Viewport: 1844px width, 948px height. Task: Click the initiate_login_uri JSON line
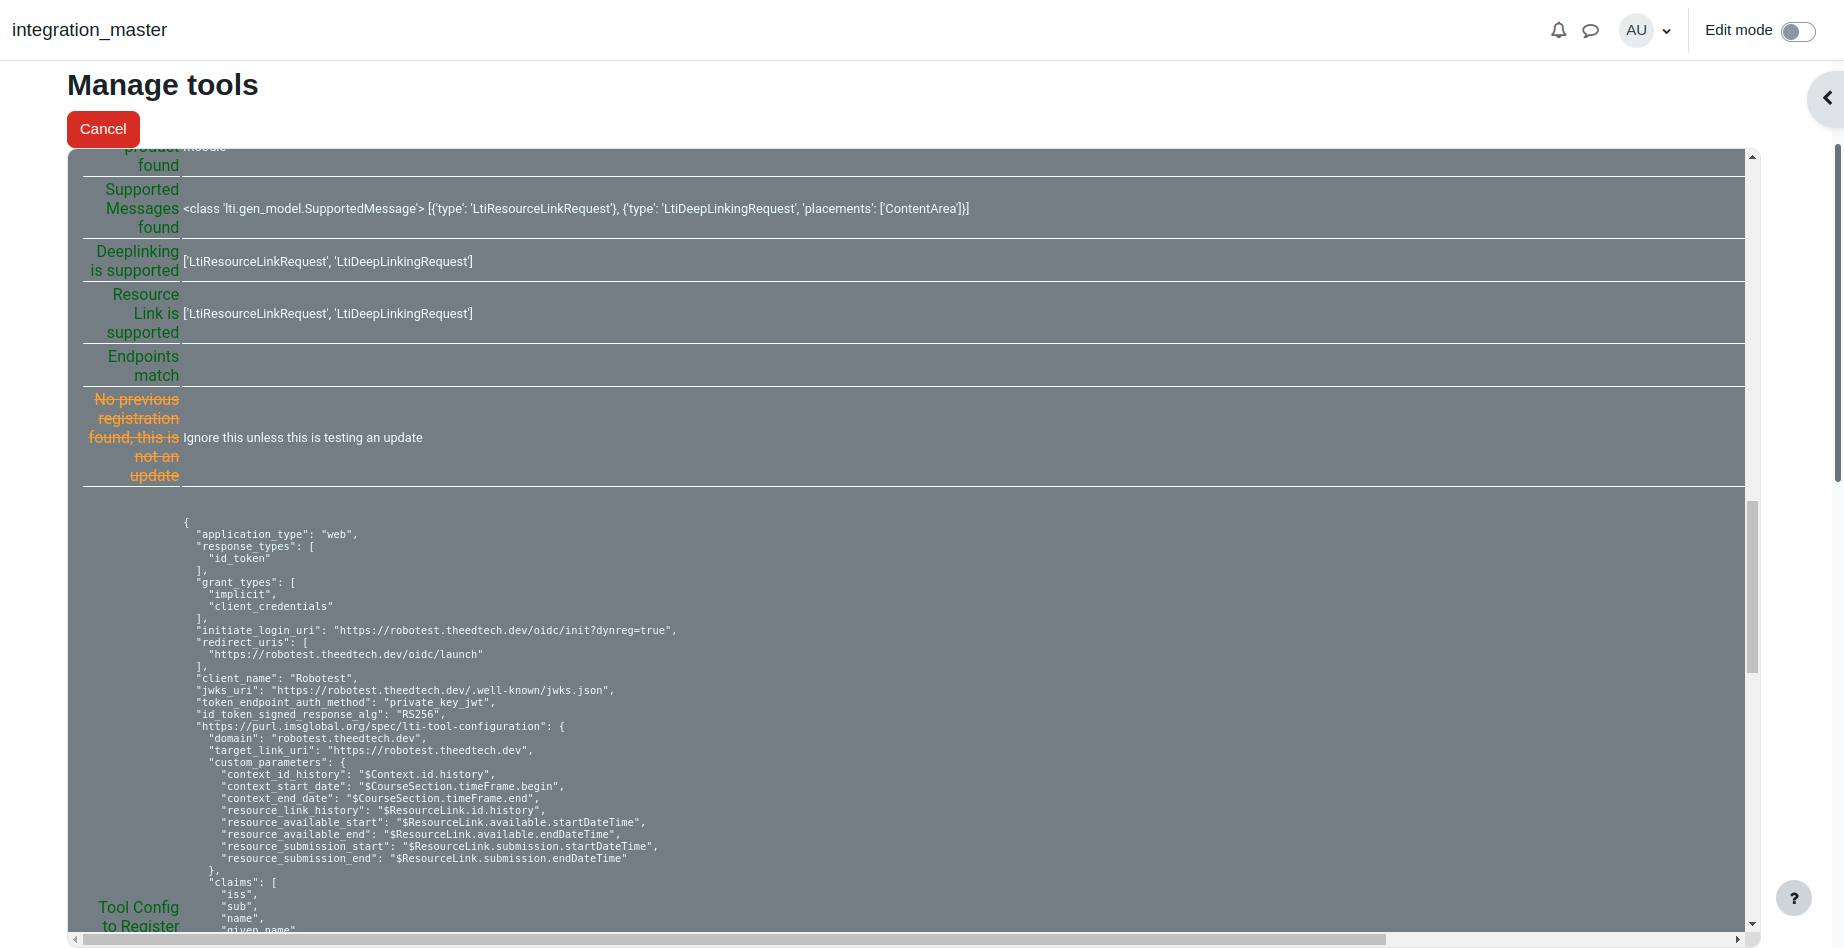pyautogui.click(x=437, y=631)
